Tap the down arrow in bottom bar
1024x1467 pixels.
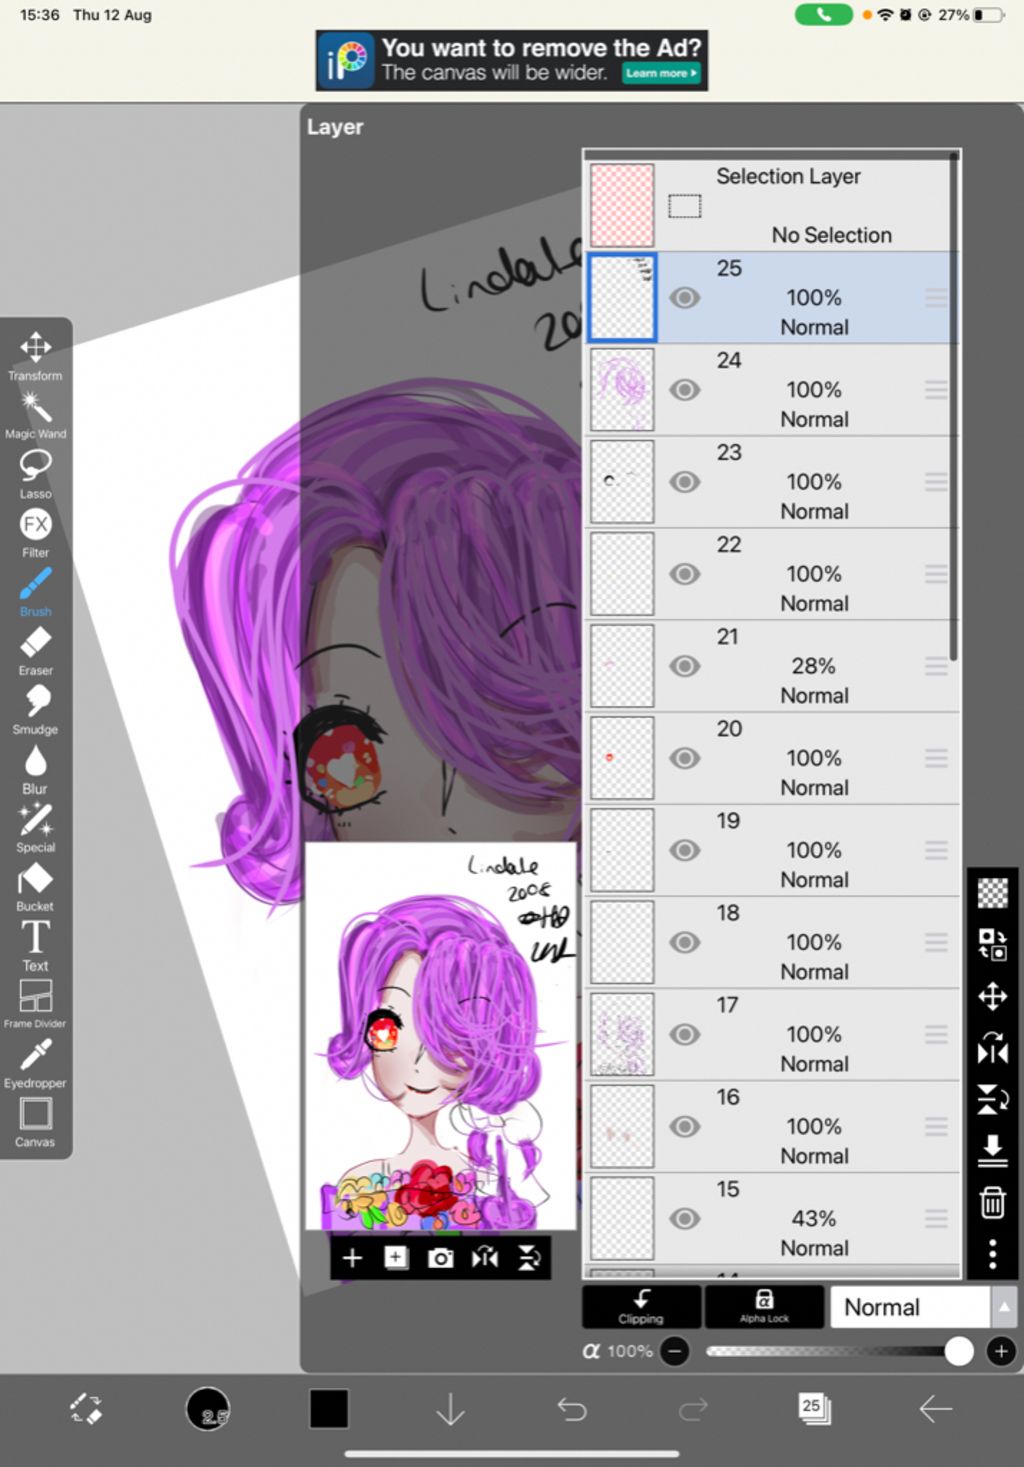(451, 1409)
